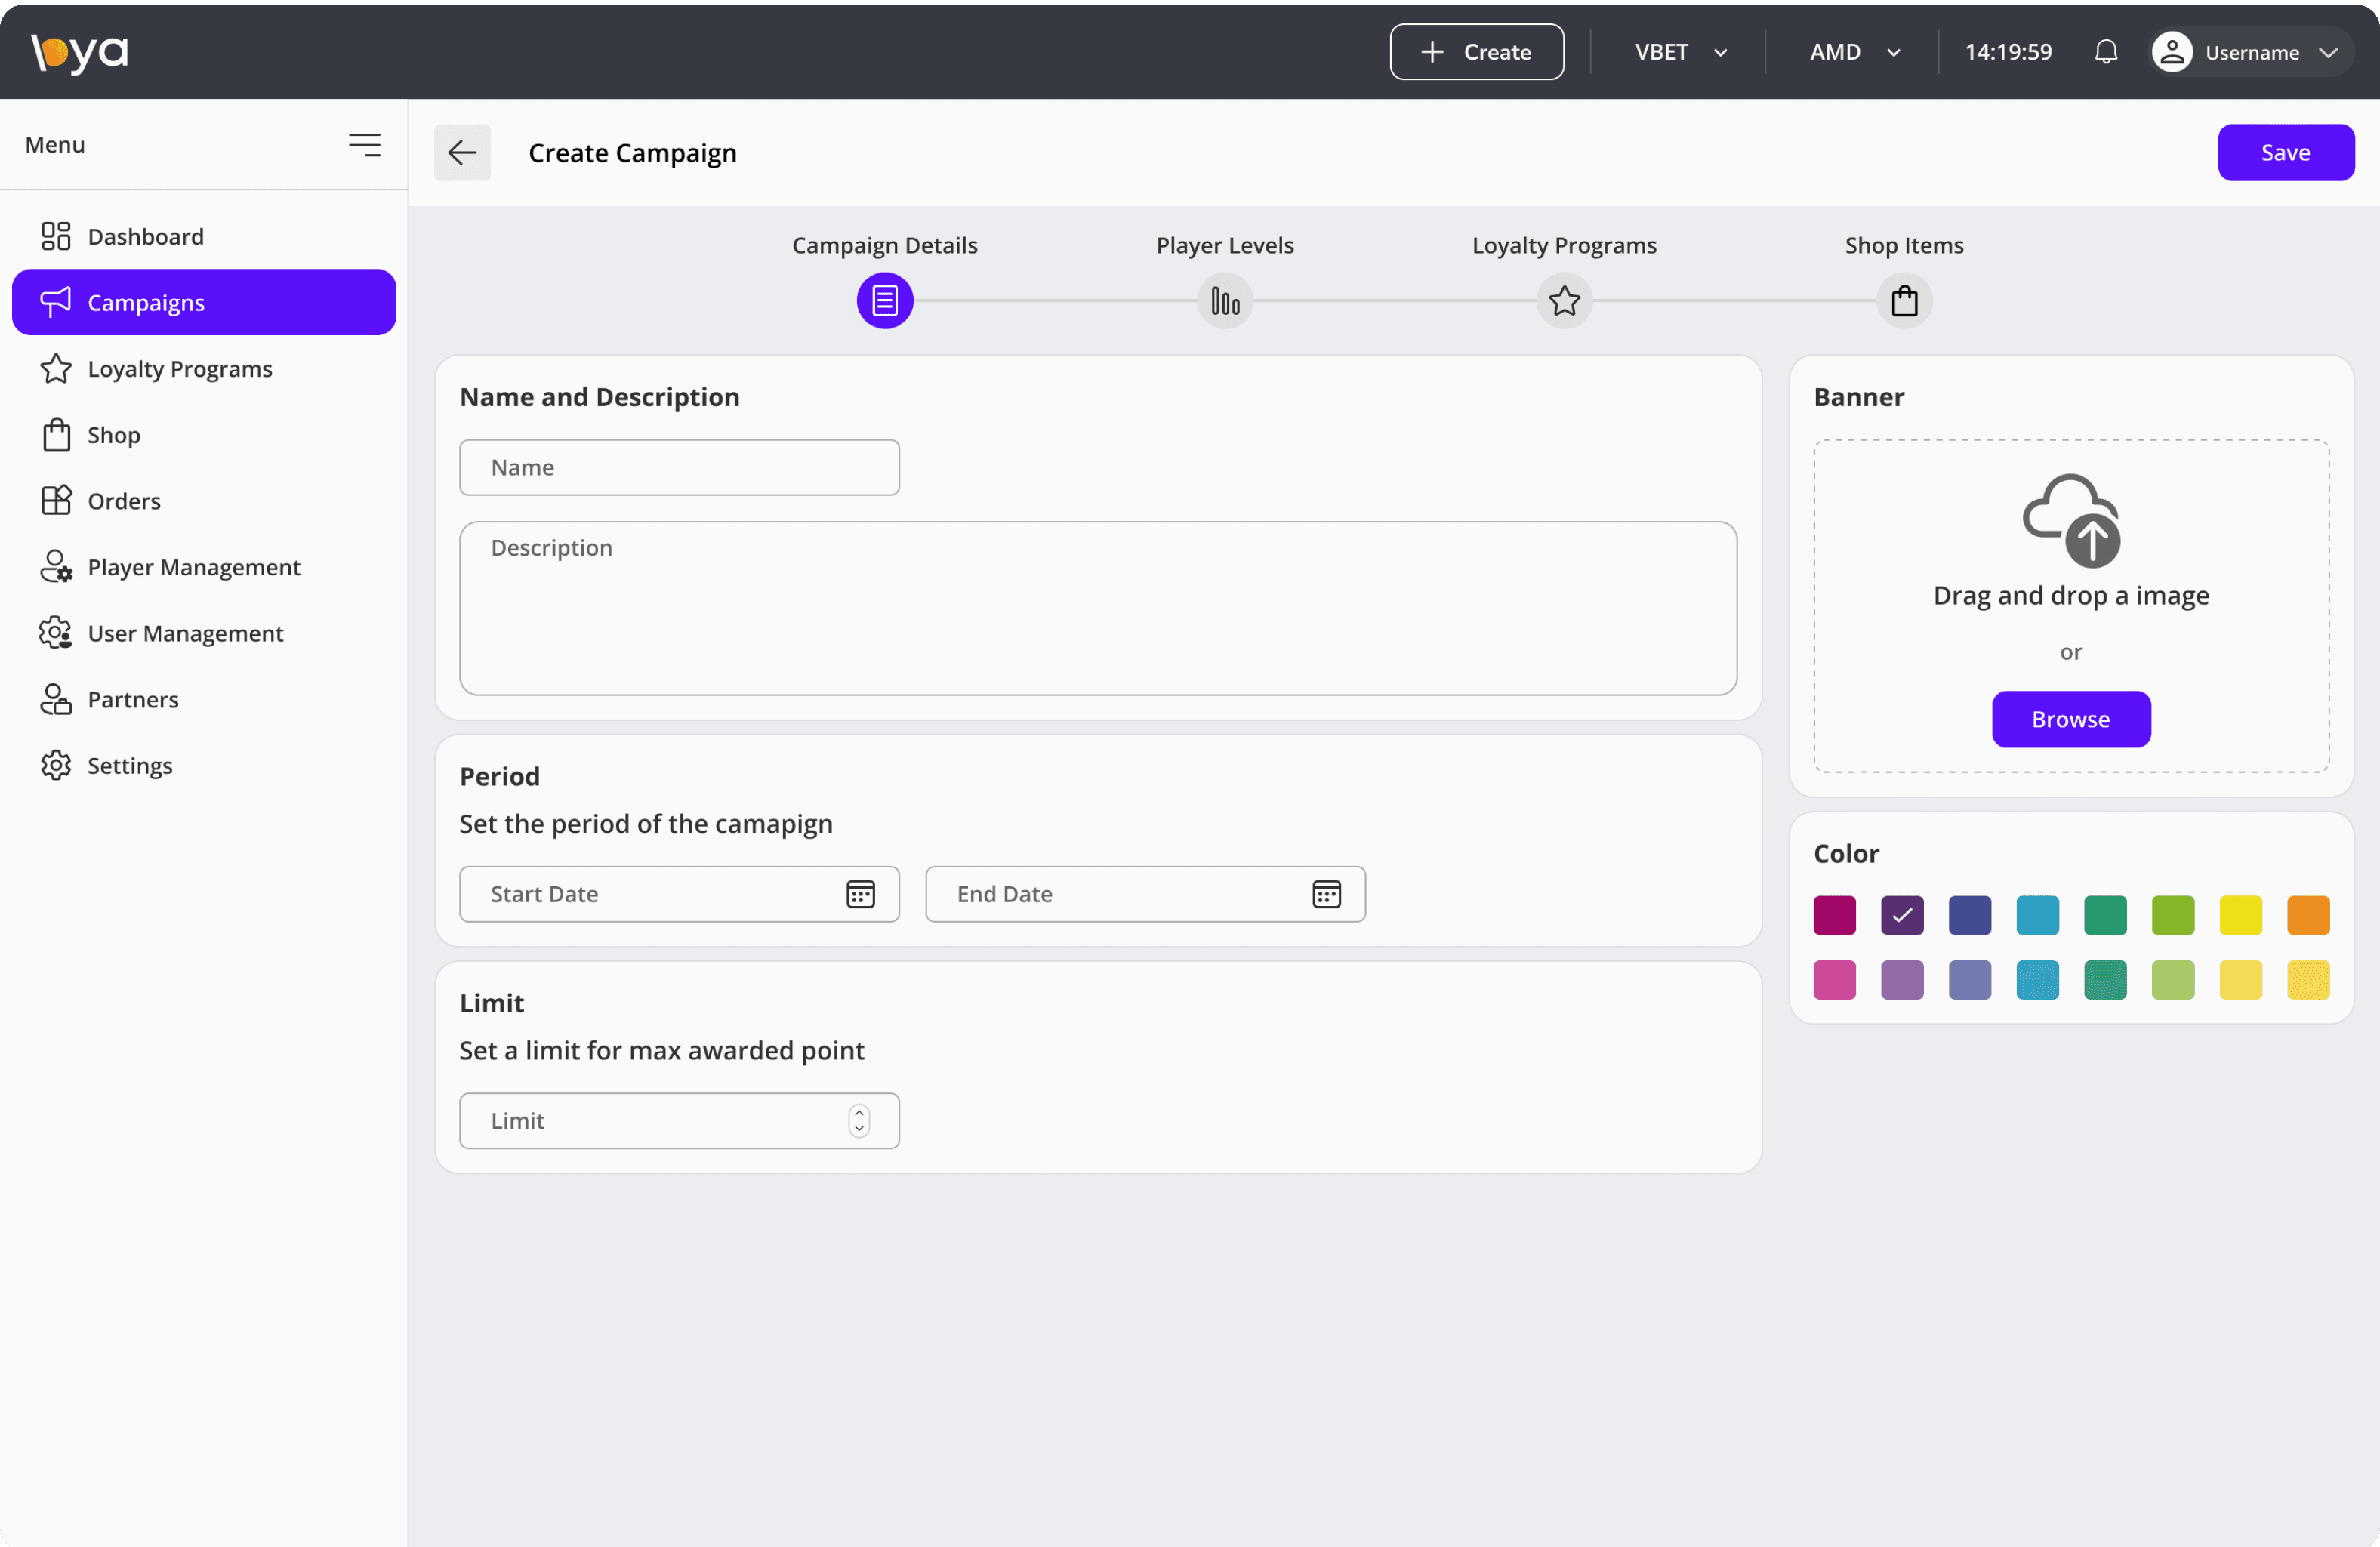The image size is (2380, 1547).
Task: Choose the magenta color swatch
Action: coord(1834,915)
